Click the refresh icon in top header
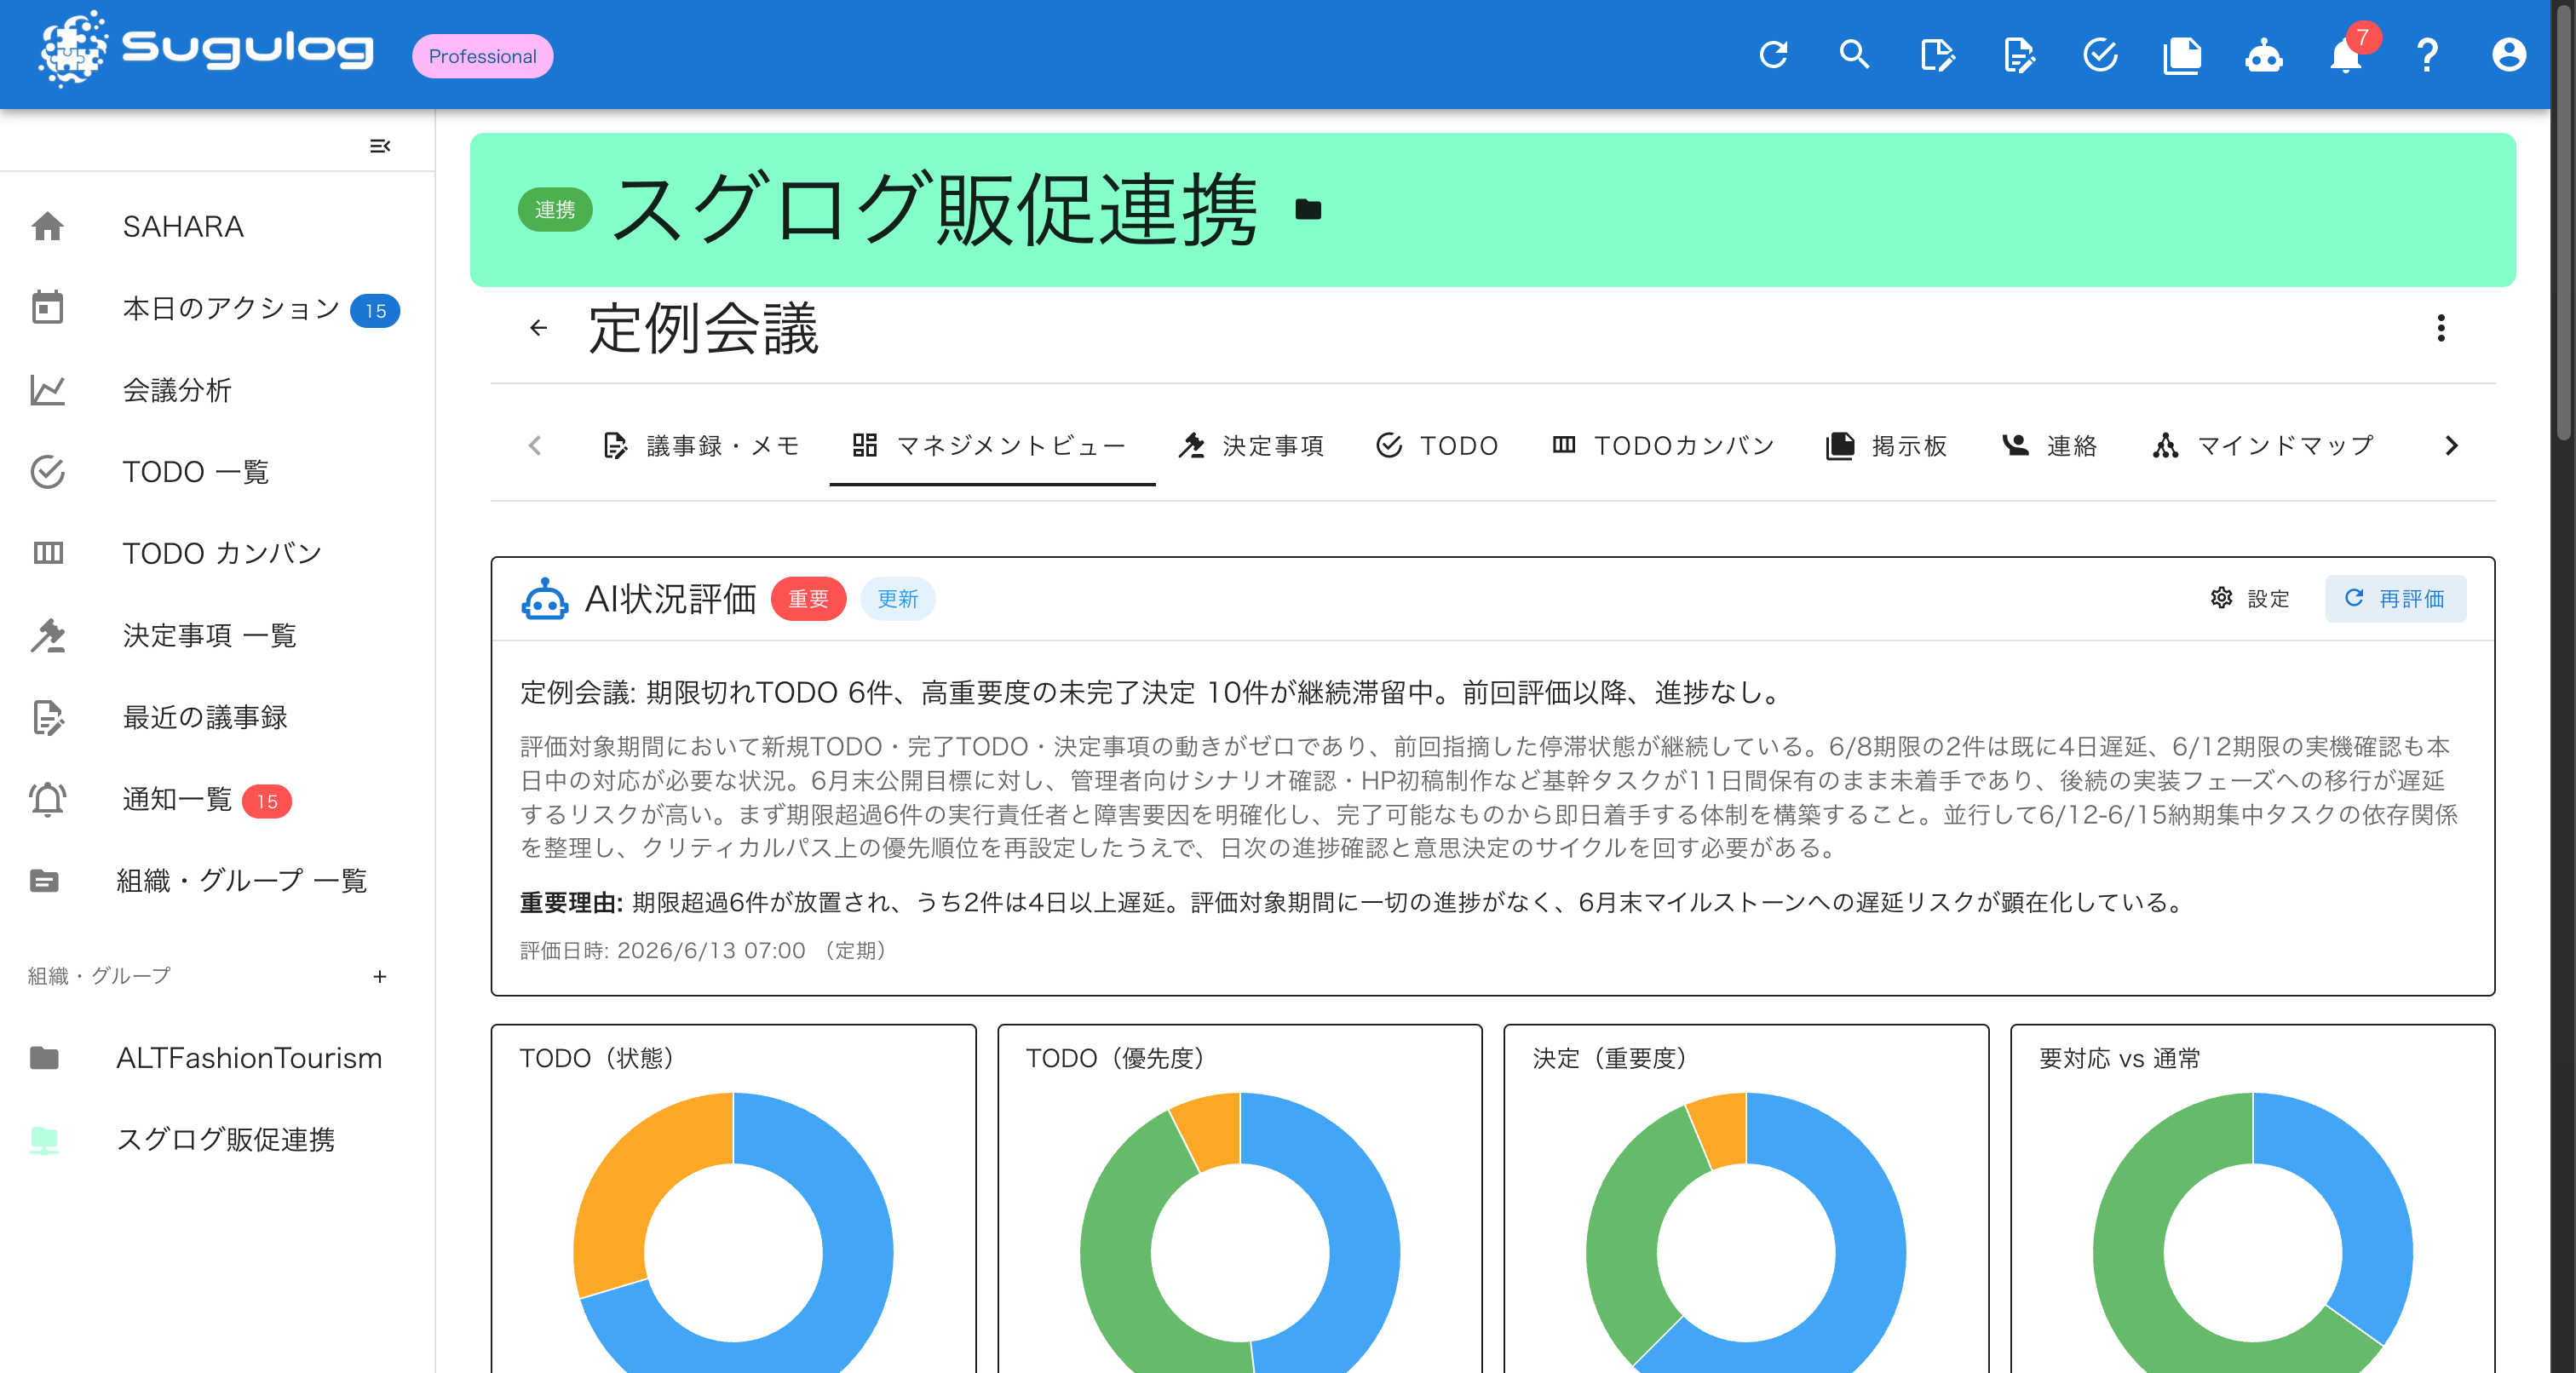This screenshot has height=1373, width=2576. click(1772, 55)
